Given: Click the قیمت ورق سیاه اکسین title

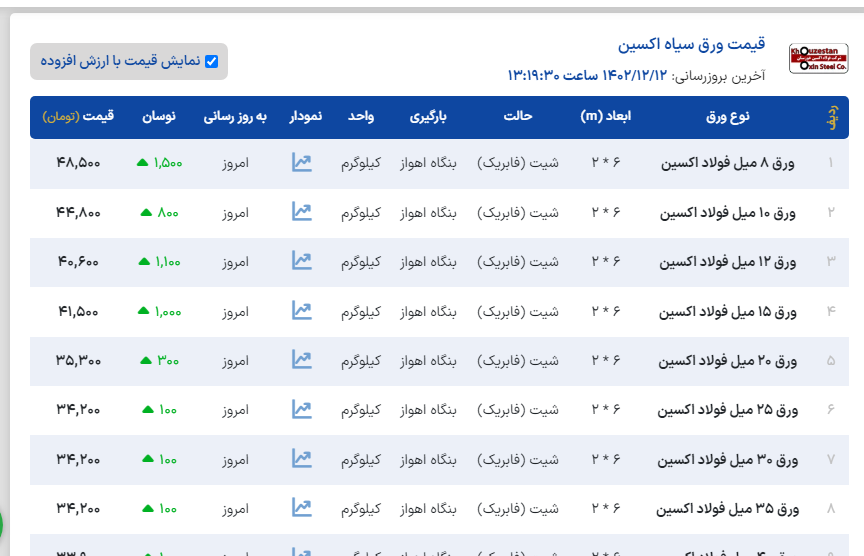Looking at the screenshot, I should tap(691, 45).
